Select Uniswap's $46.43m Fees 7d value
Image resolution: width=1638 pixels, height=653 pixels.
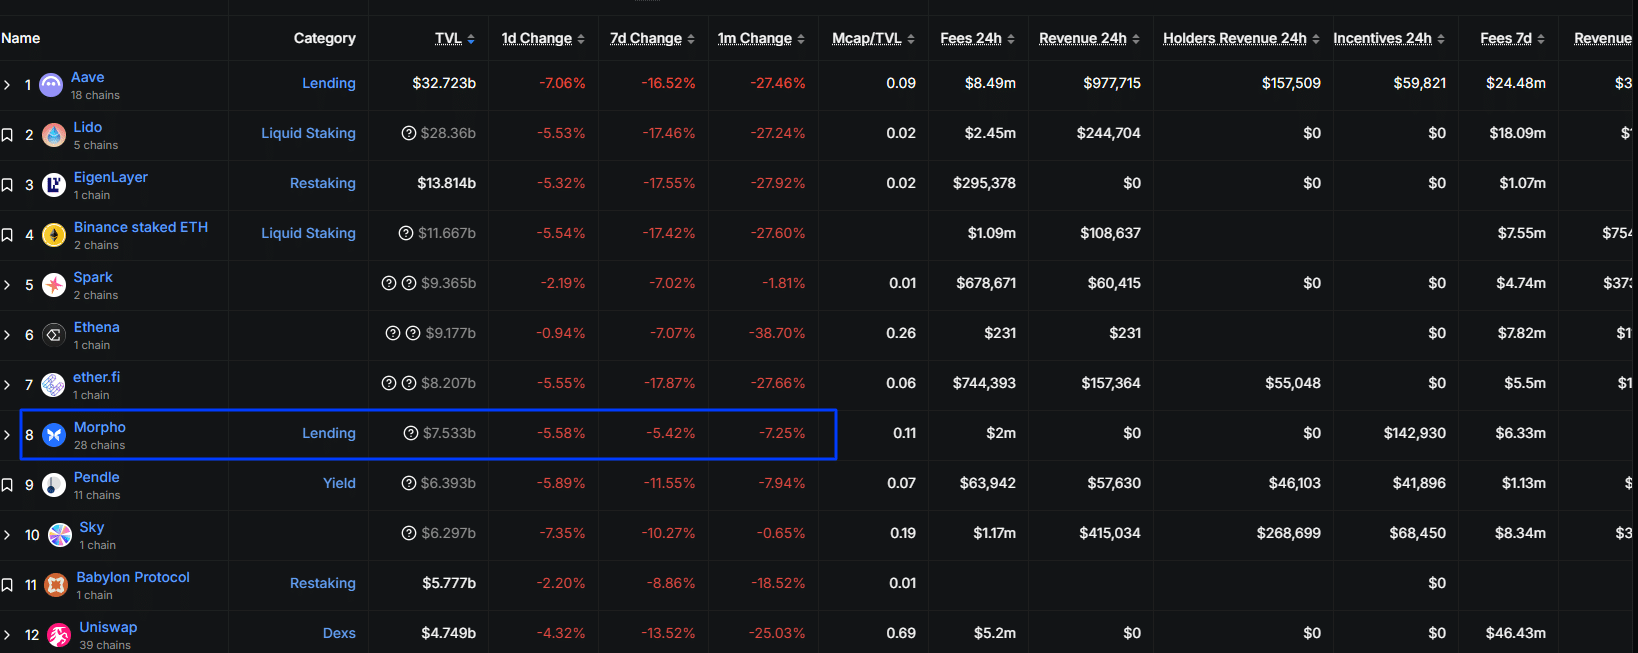[1516, 633]
